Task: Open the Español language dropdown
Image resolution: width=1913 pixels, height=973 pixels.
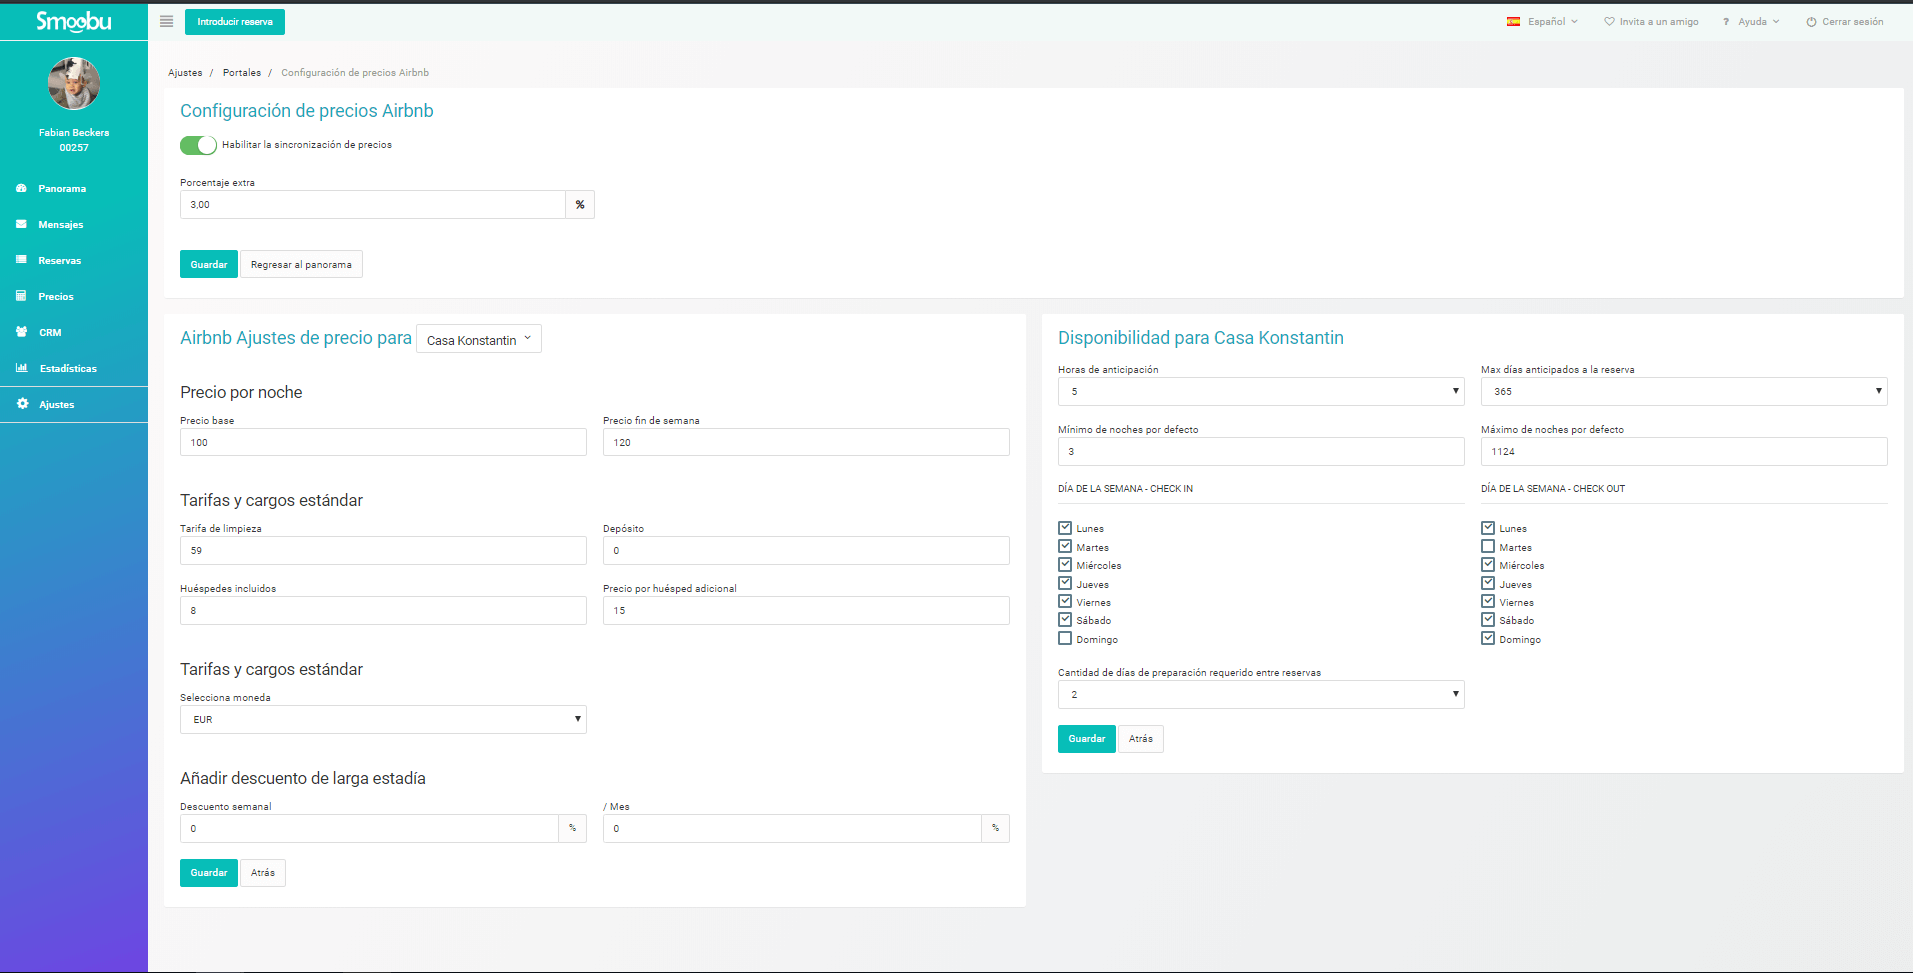Action: [1543, 21]
